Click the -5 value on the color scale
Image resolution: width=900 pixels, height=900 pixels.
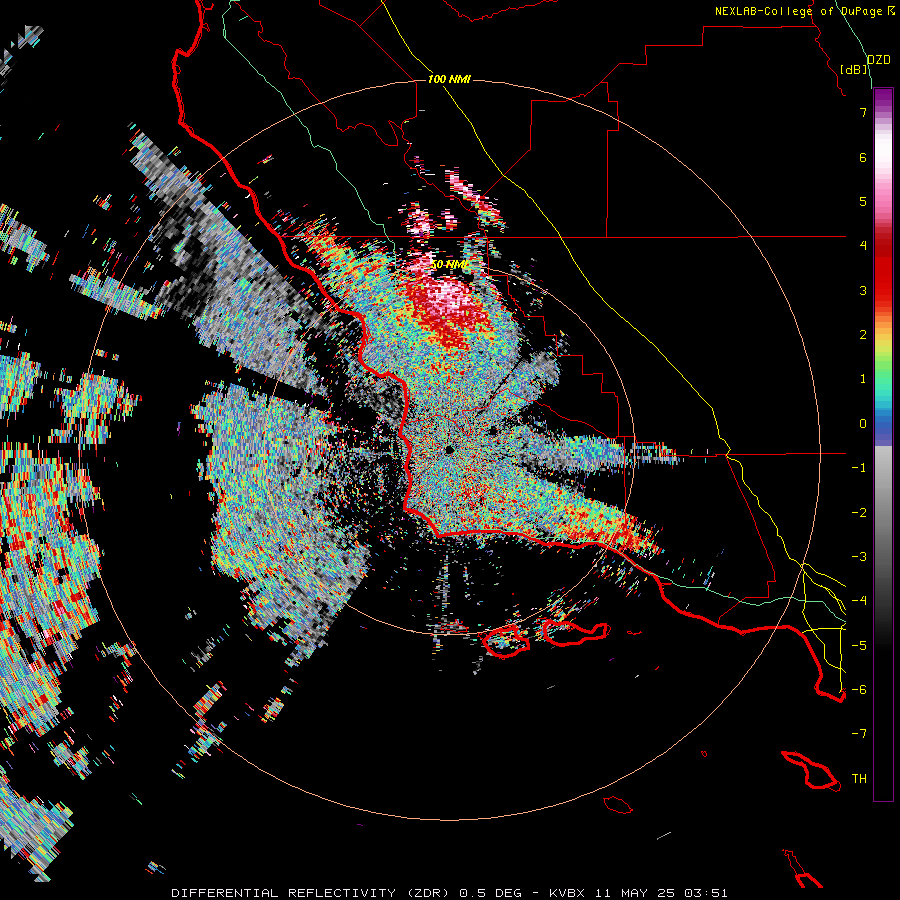pos(859,646)
